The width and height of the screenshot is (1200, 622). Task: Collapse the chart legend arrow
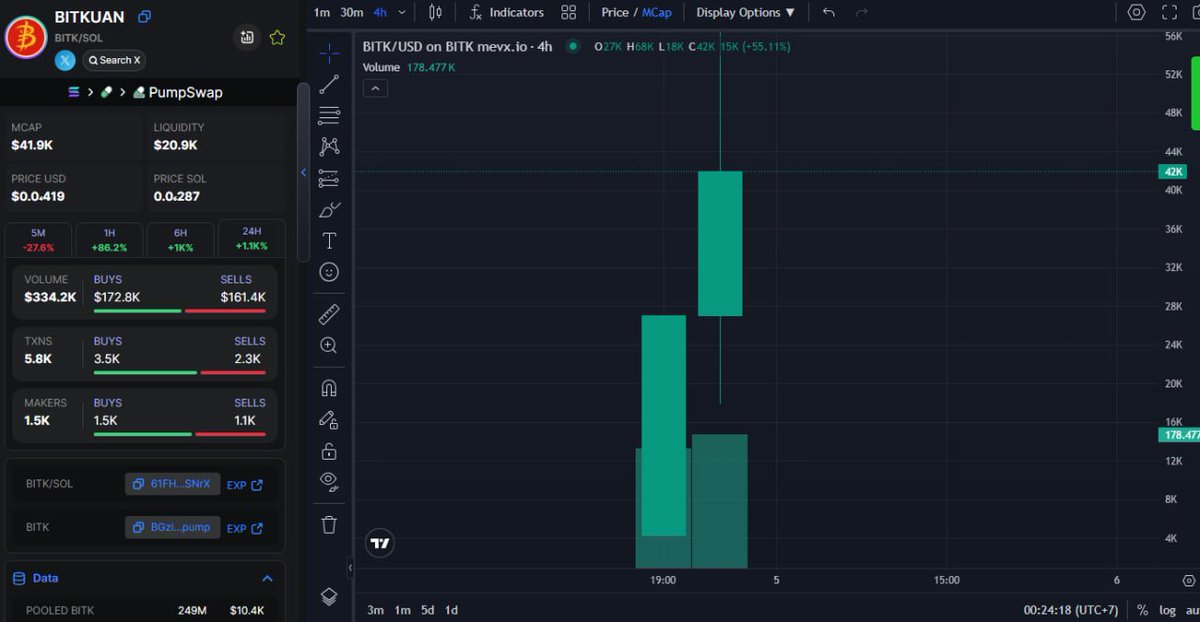[x=375, y=88]
